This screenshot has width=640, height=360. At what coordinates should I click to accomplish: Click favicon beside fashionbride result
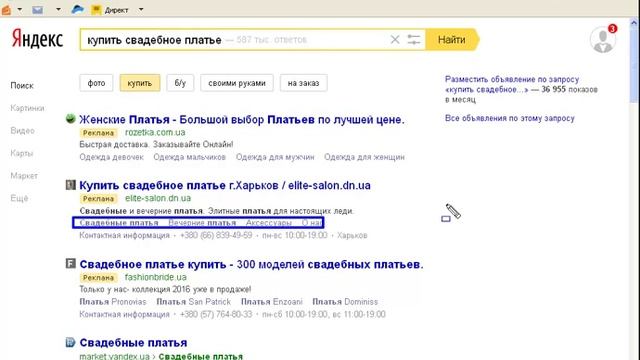pyautogui.click(x=71, y=264)
